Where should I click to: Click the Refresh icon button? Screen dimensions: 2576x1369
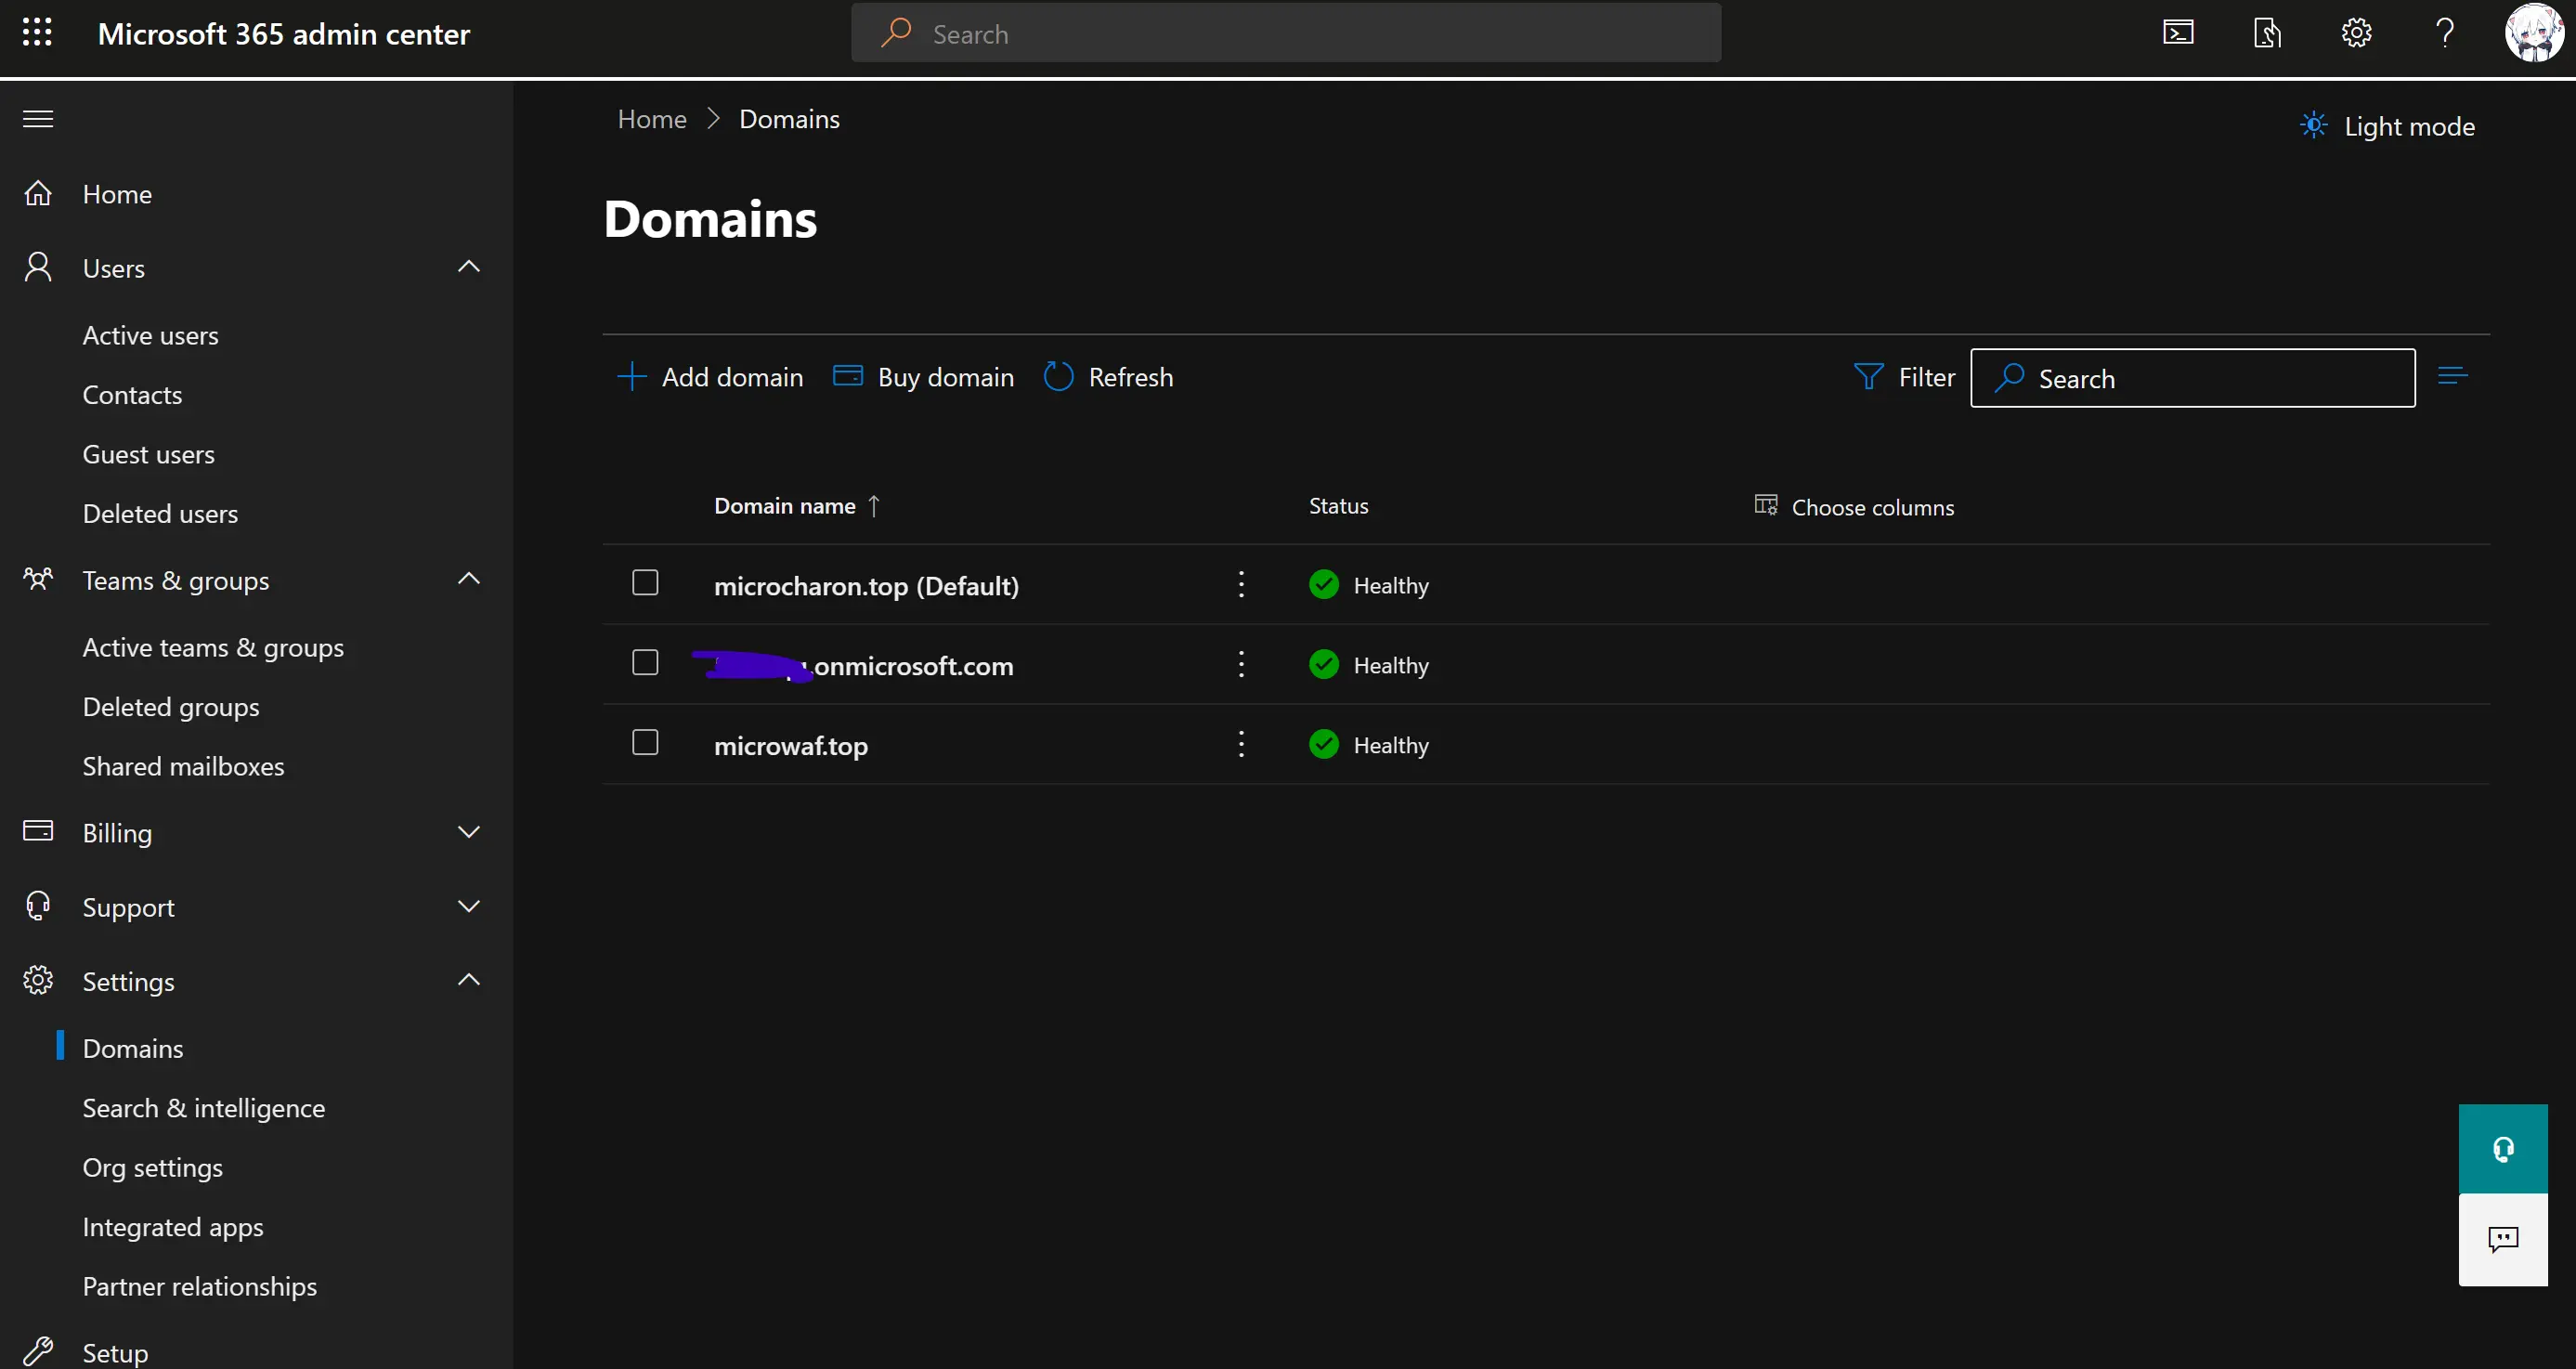1056,377
